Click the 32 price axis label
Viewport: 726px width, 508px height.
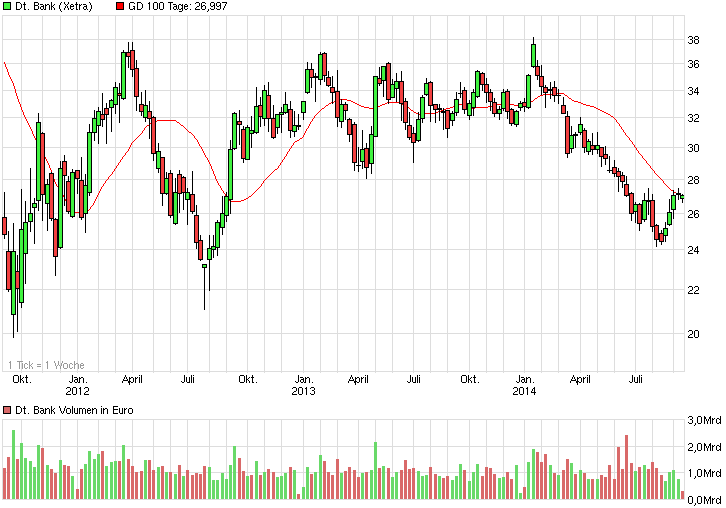click(693, 118)
